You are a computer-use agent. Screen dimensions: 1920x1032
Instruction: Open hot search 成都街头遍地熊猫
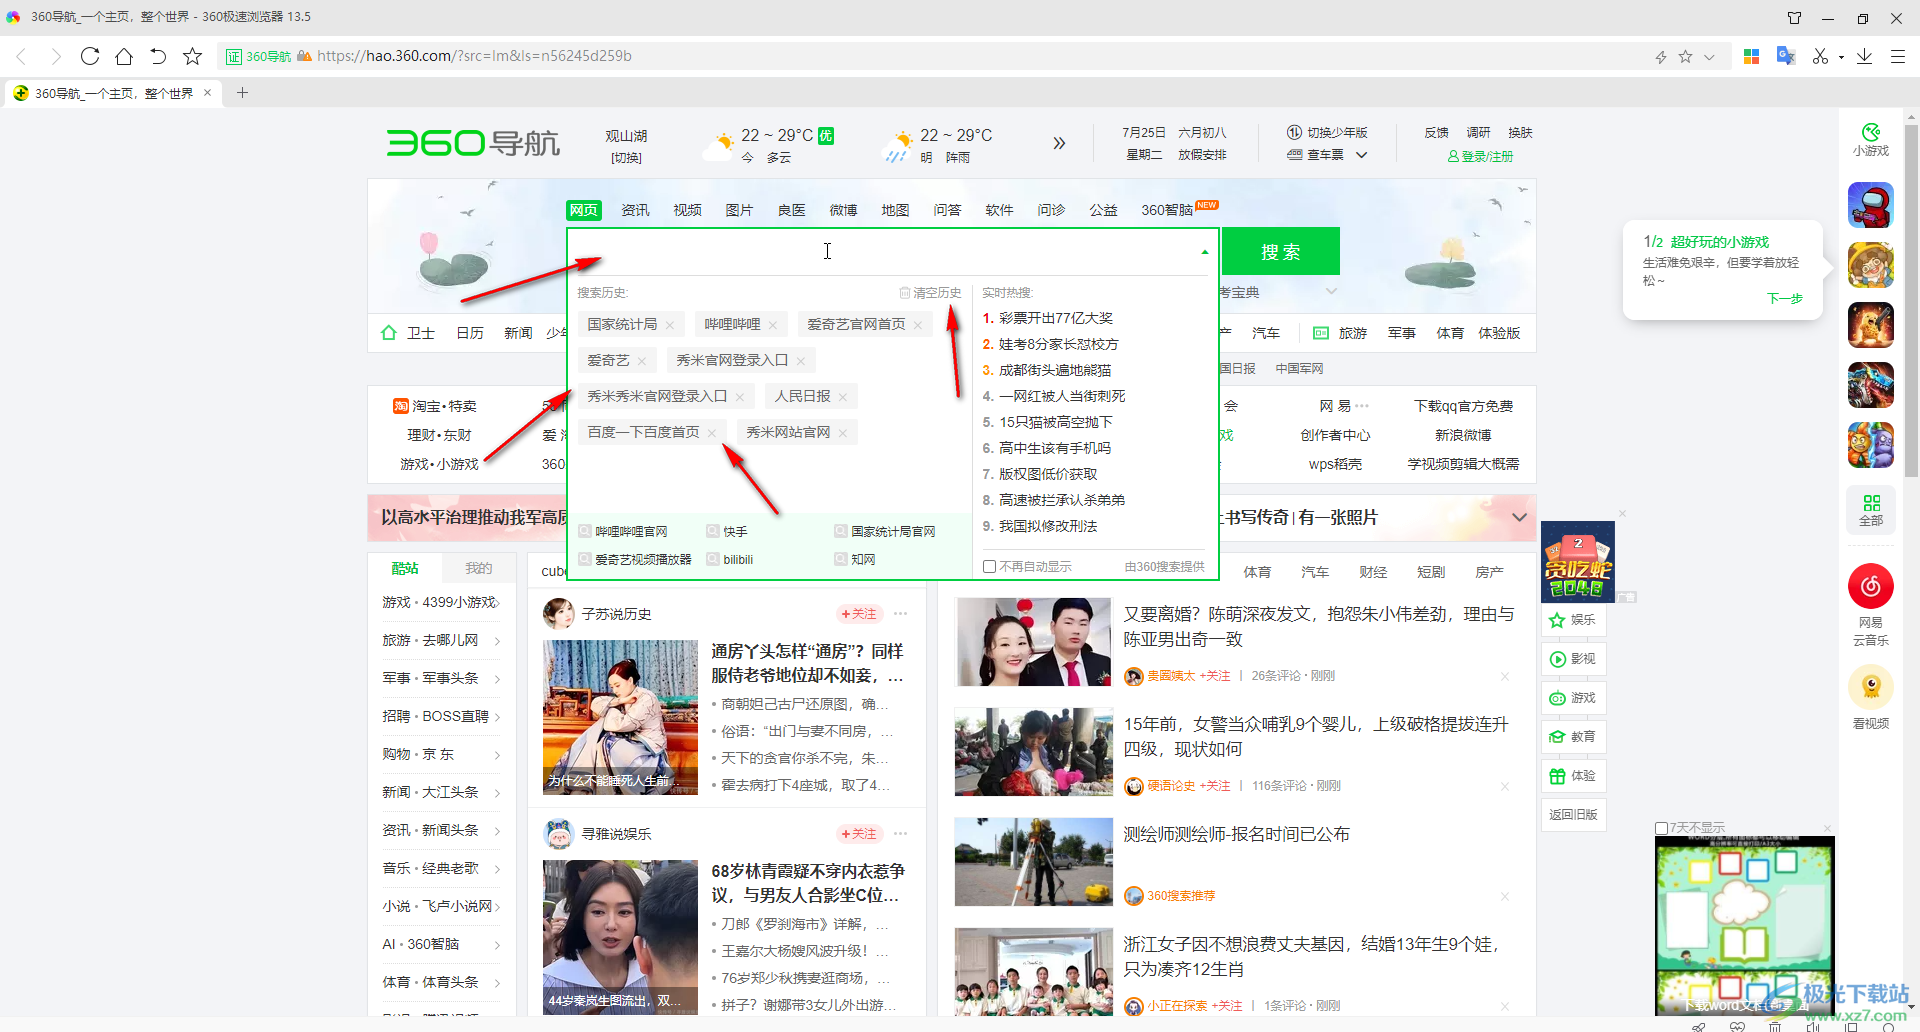point(1055,370)
